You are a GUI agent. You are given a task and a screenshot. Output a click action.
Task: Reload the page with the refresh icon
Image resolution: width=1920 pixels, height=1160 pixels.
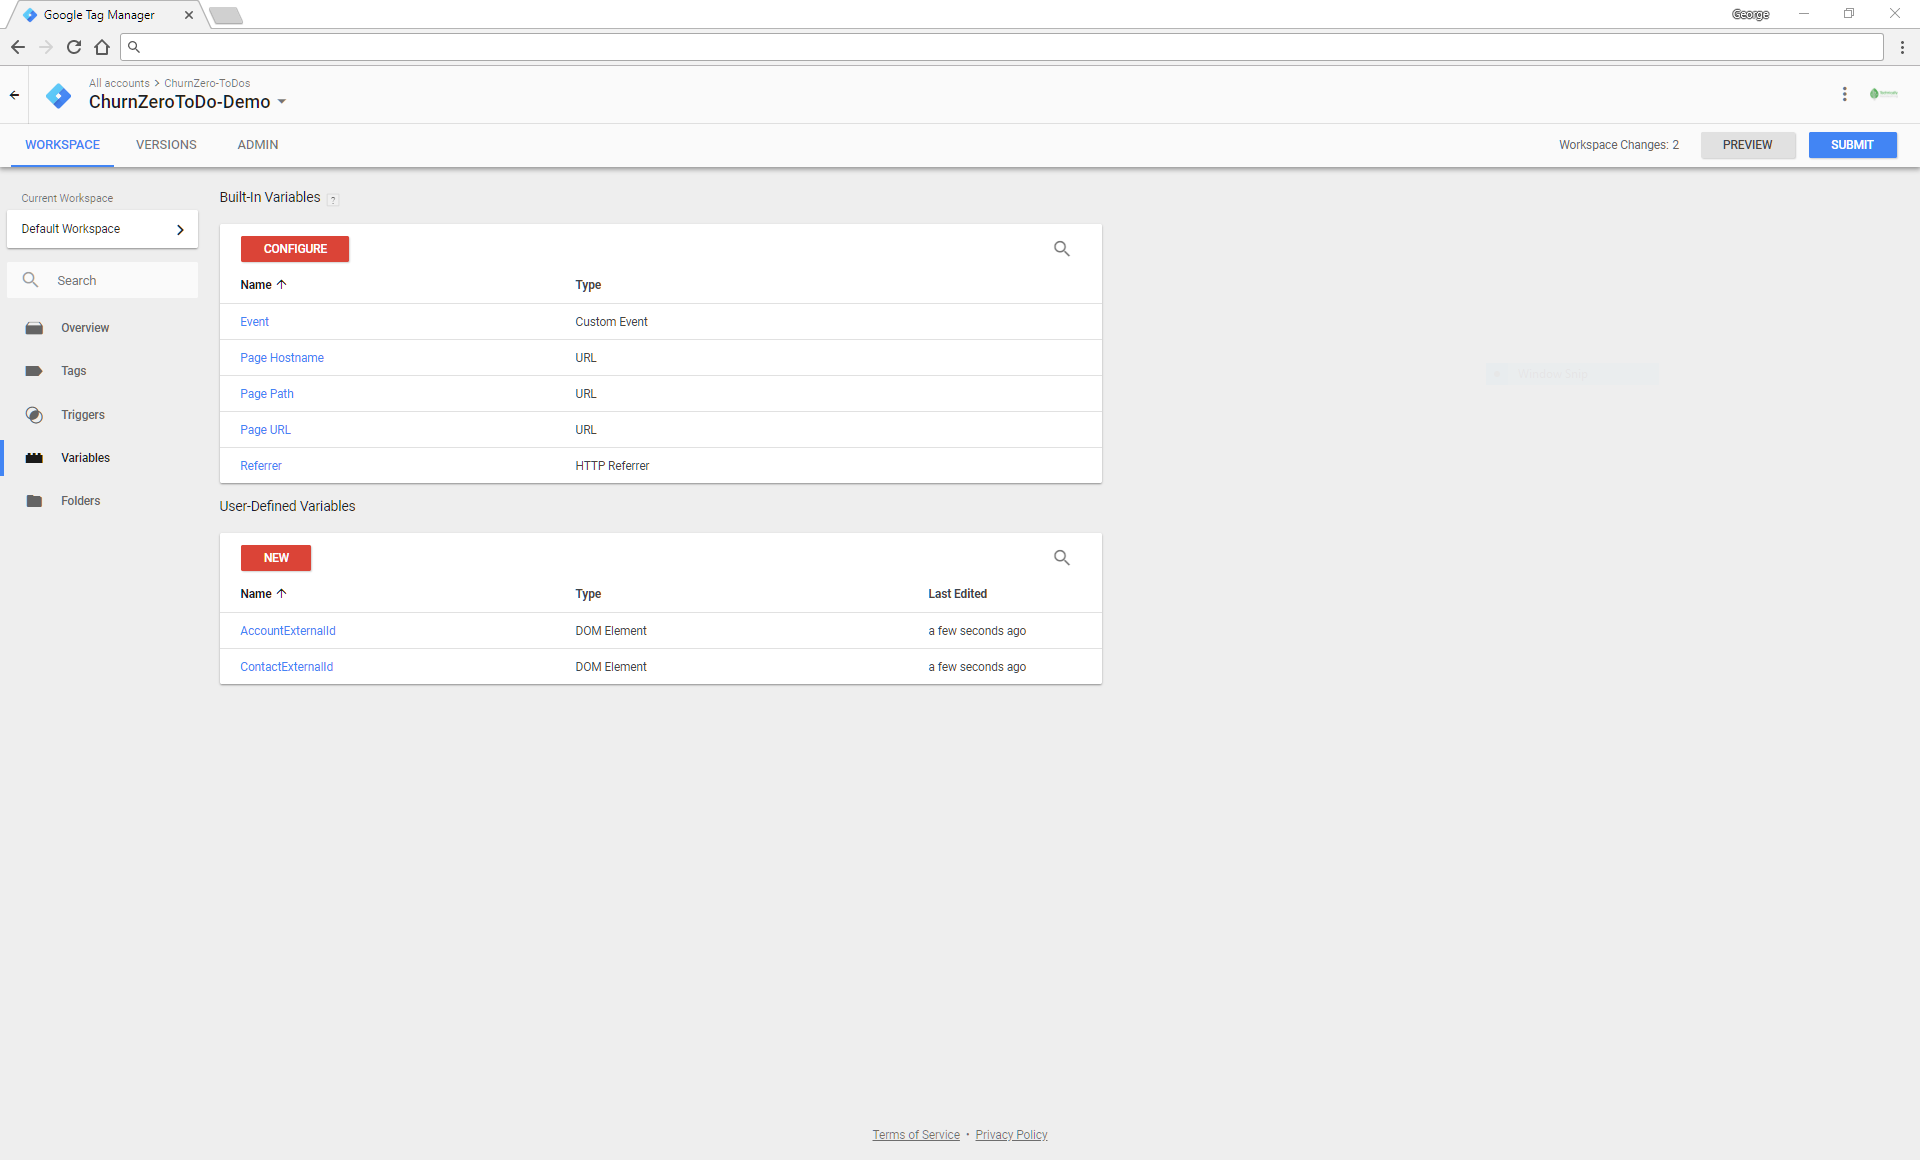pos(74,47)
